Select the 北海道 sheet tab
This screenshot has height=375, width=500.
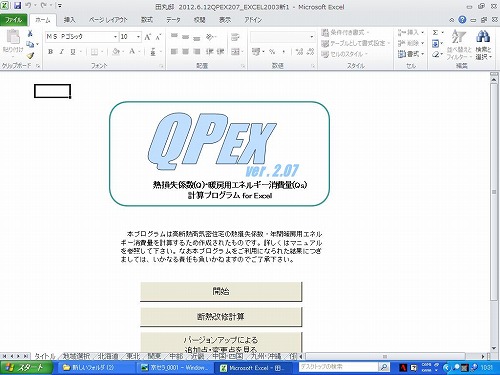click(108, 356)
